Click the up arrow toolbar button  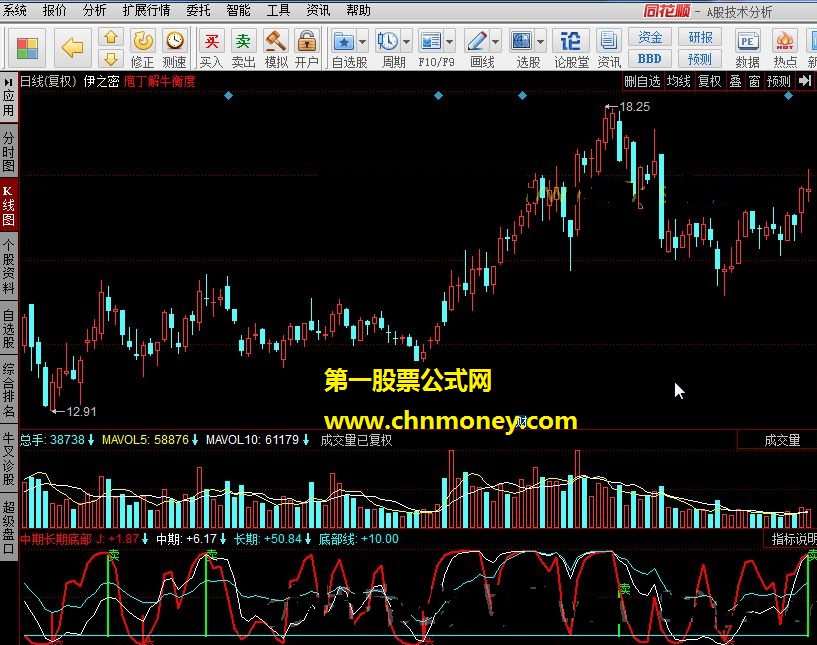110,38
